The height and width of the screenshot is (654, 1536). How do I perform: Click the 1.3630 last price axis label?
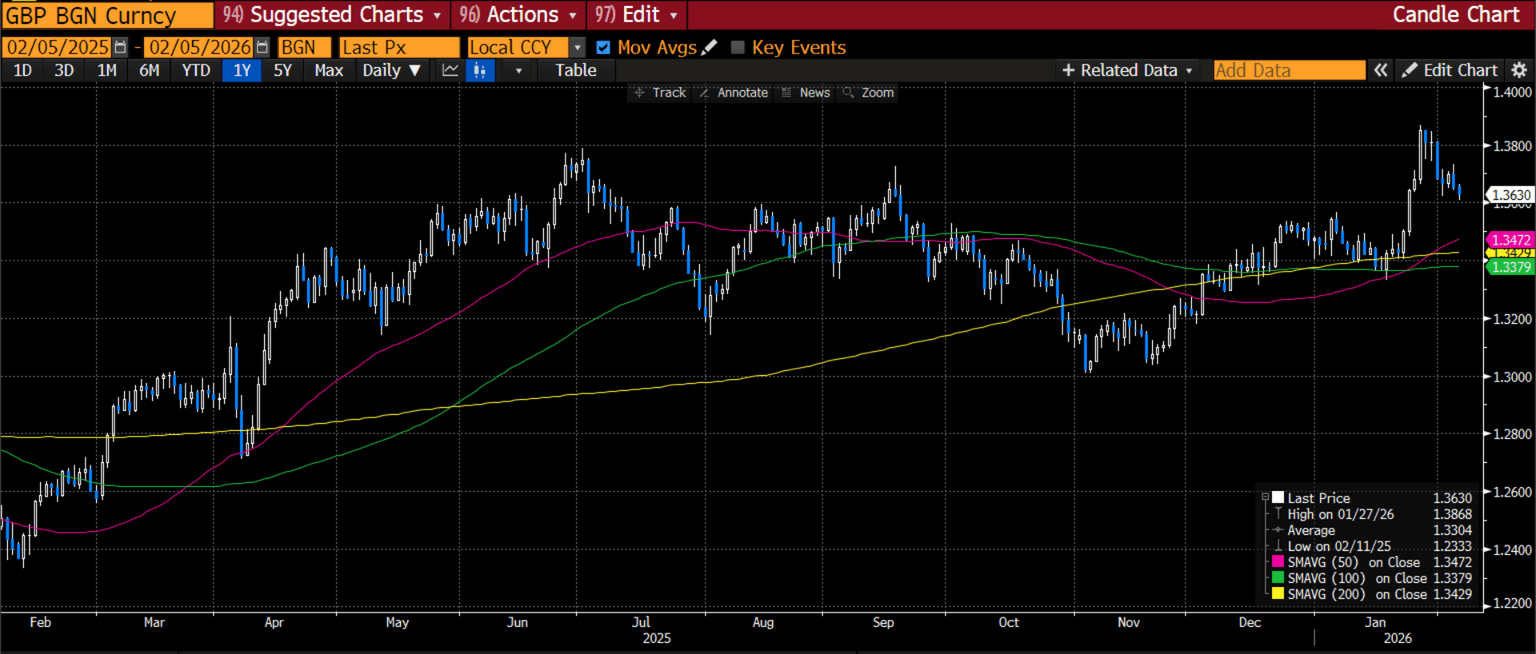click(x=1512, y=195)
